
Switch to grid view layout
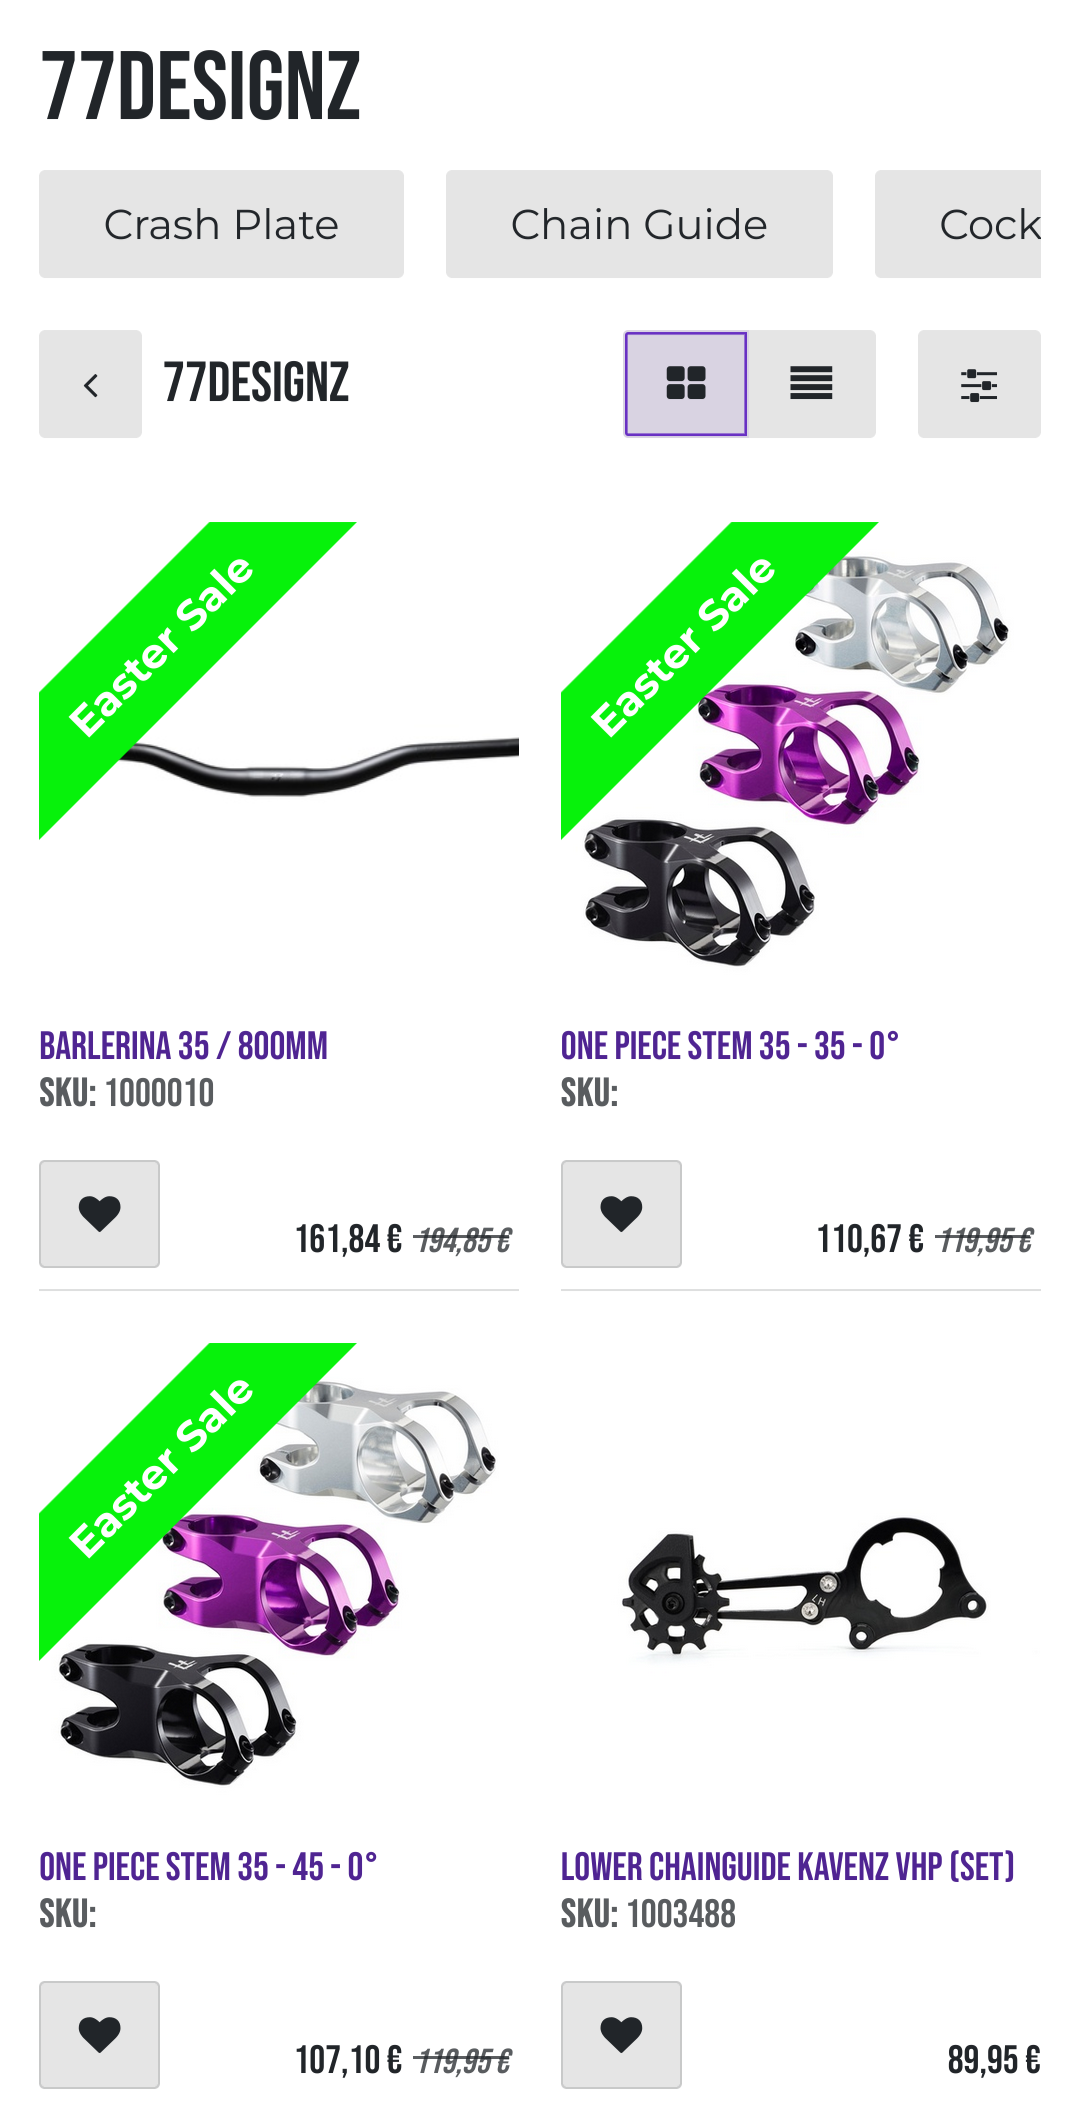[686, 384]
